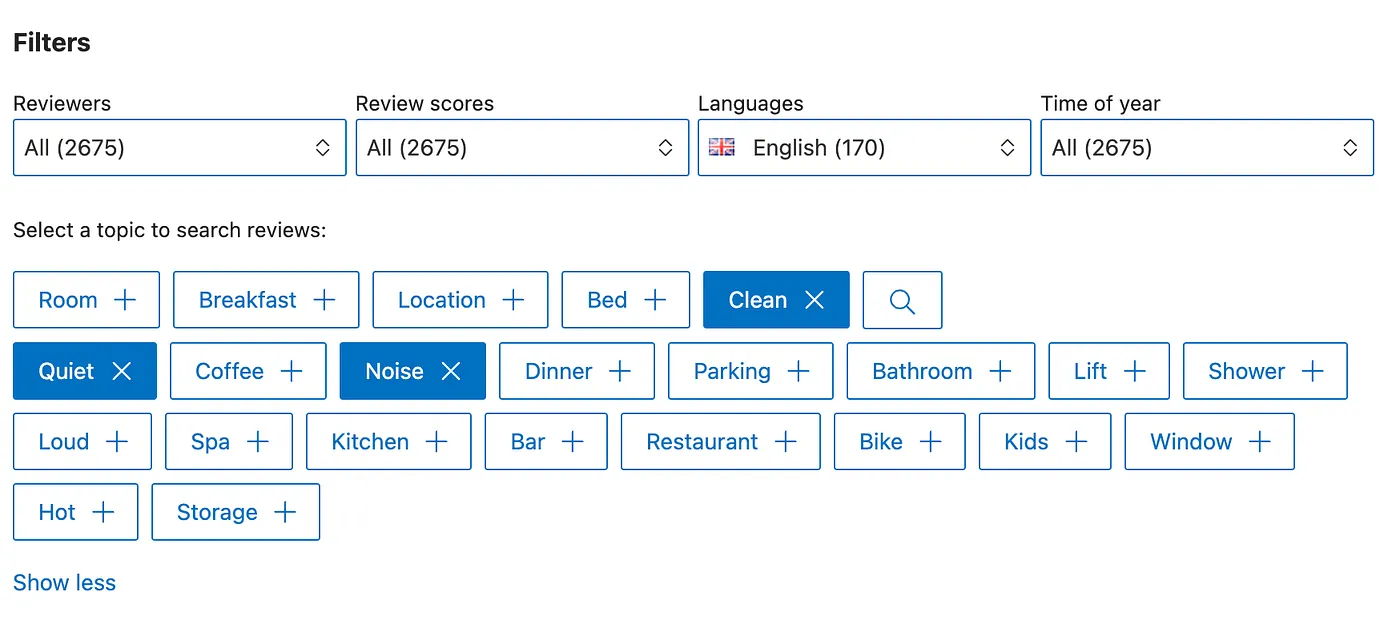Click the plus icon on Parking
The width and height of the screenshot is (1400, 633).
798,371
